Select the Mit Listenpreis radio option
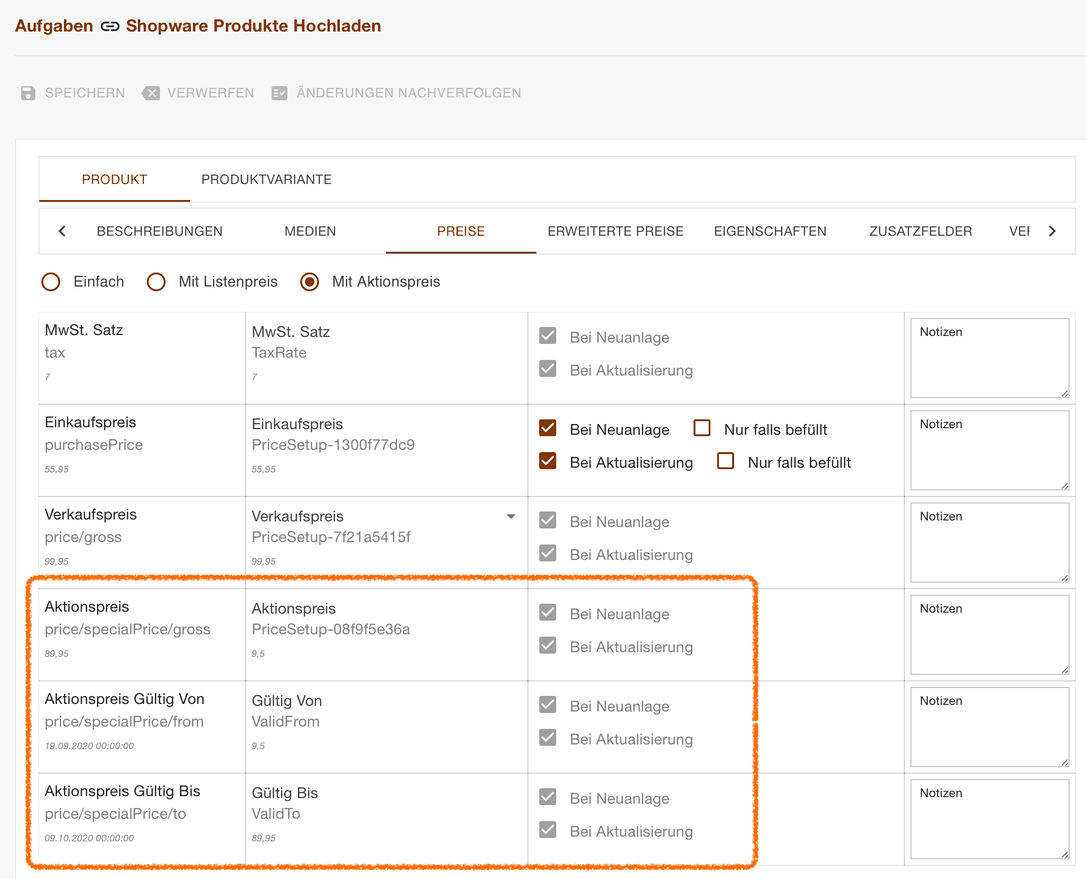 point(156,282)
